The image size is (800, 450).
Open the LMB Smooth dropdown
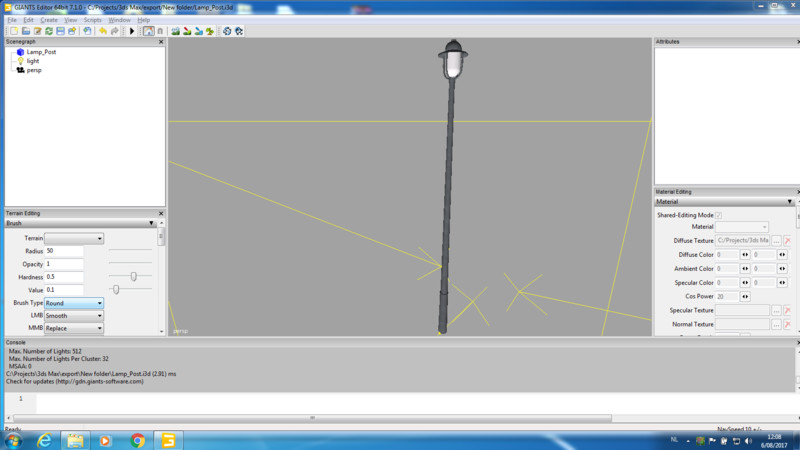[74, 316]
